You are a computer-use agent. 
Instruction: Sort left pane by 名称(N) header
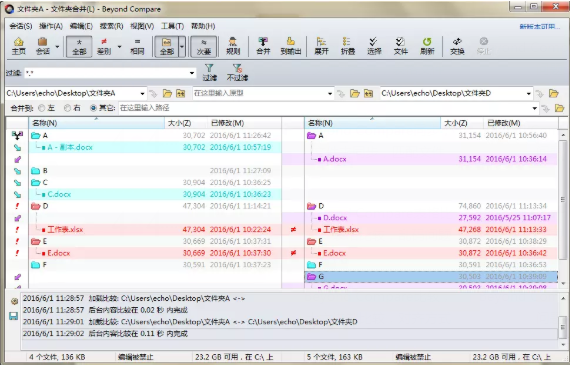tap(96, 123)
